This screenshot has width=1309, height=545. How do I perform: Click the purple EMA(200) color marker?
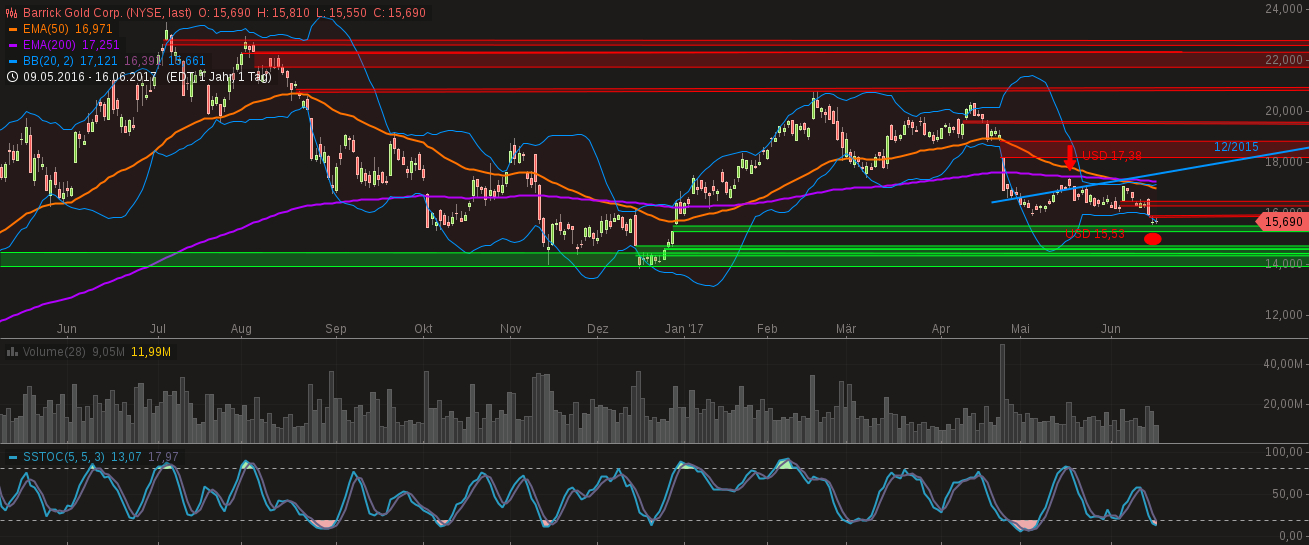pyautogui.click(x=13, y=45)
